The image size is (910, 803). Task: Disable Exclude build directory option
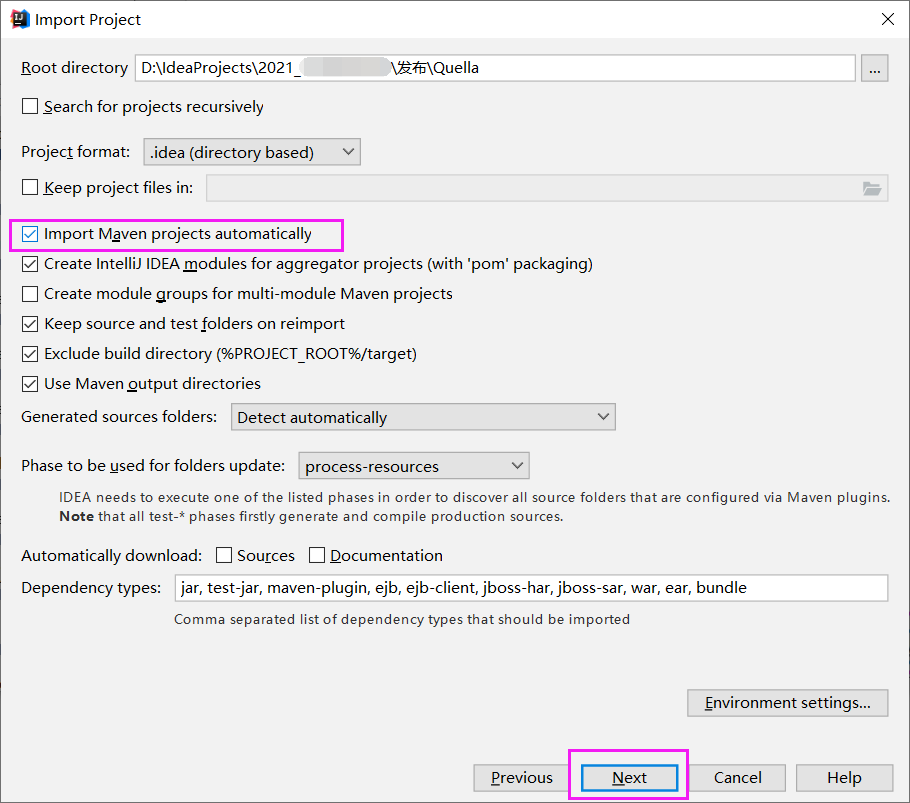(30, 353)
